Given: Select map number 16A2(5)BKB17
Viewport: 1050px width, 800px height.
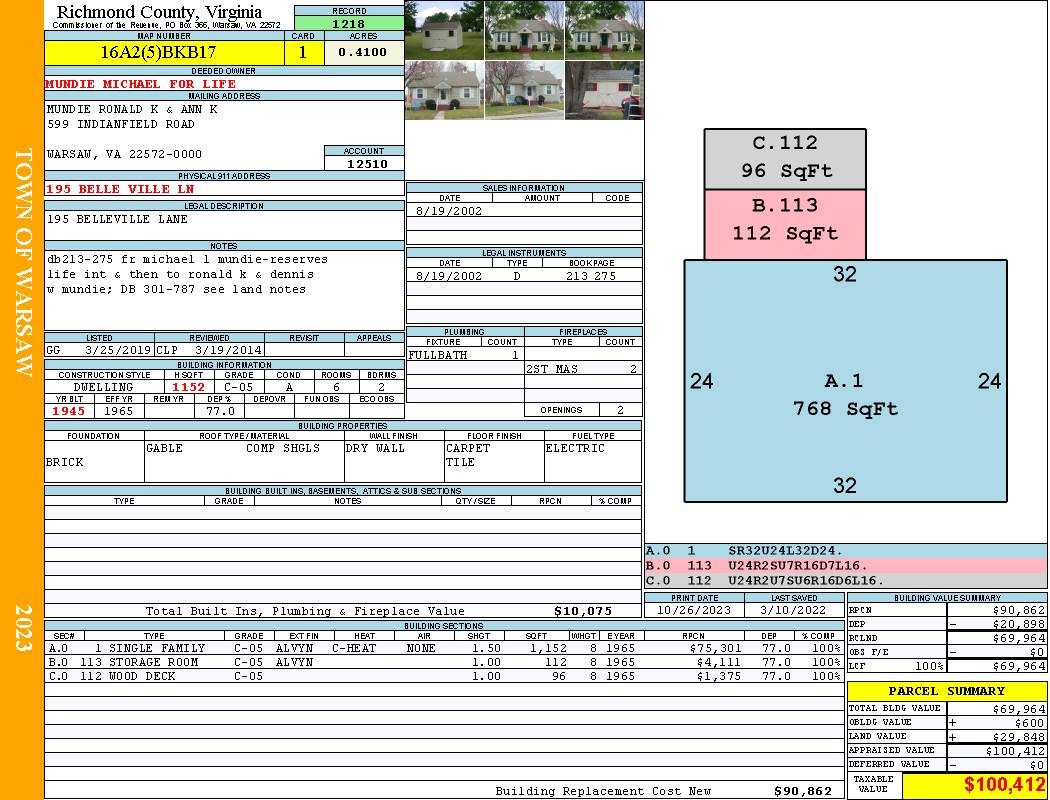Looking at the screenshot, I should coord(158,52).
